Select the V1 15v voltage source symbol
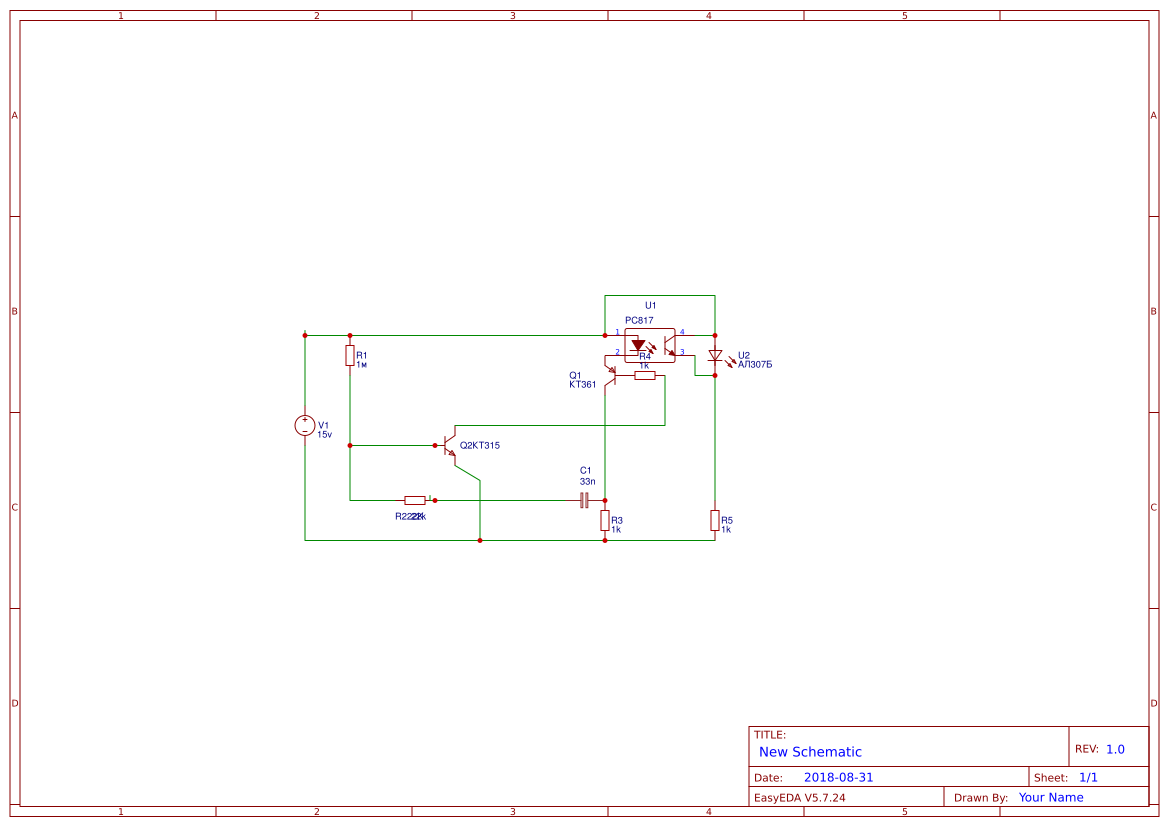The image size is (1169, 827). [x=305, y=425]
